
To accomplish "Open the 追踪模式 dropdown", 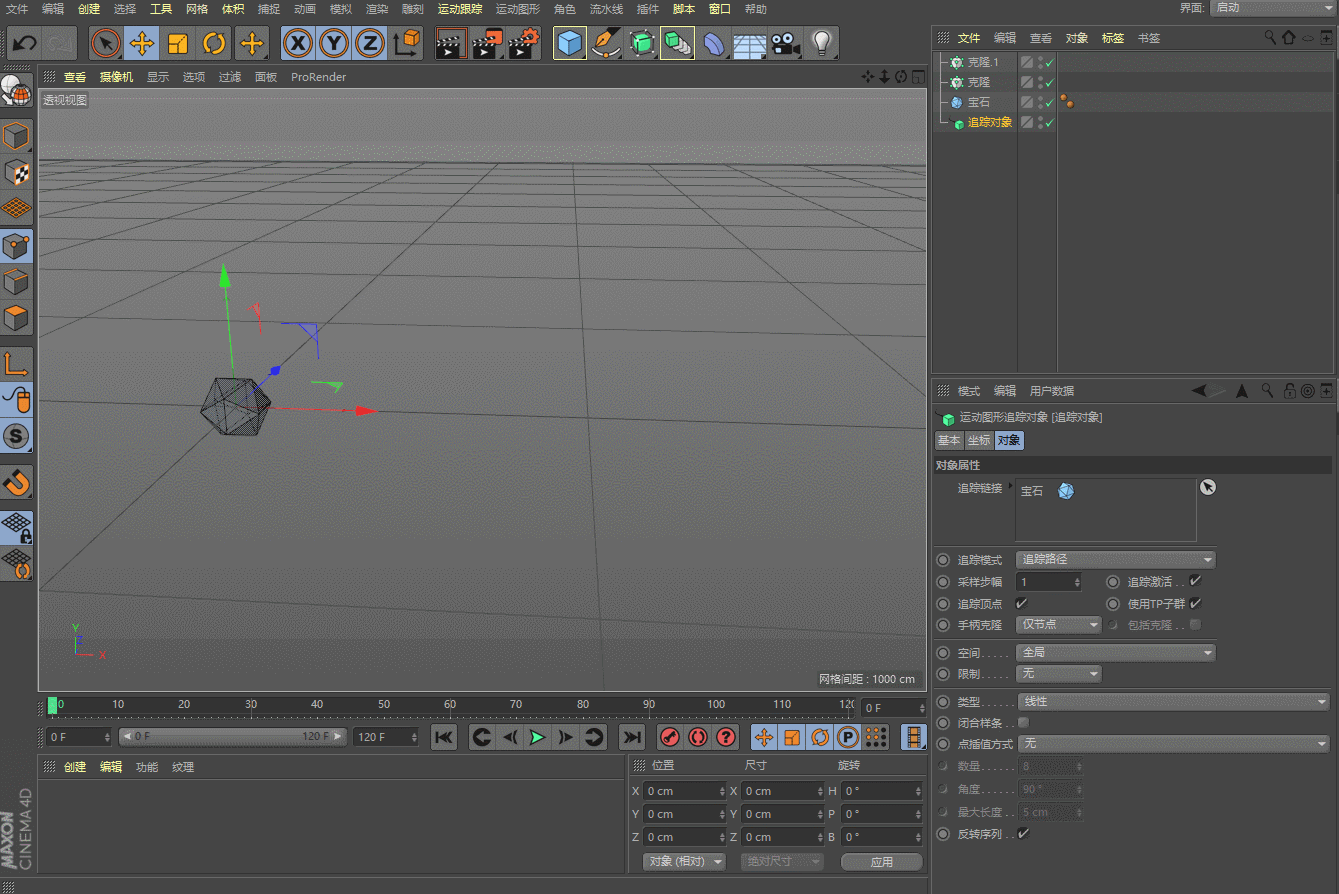I will click(x=1115, y=560).
